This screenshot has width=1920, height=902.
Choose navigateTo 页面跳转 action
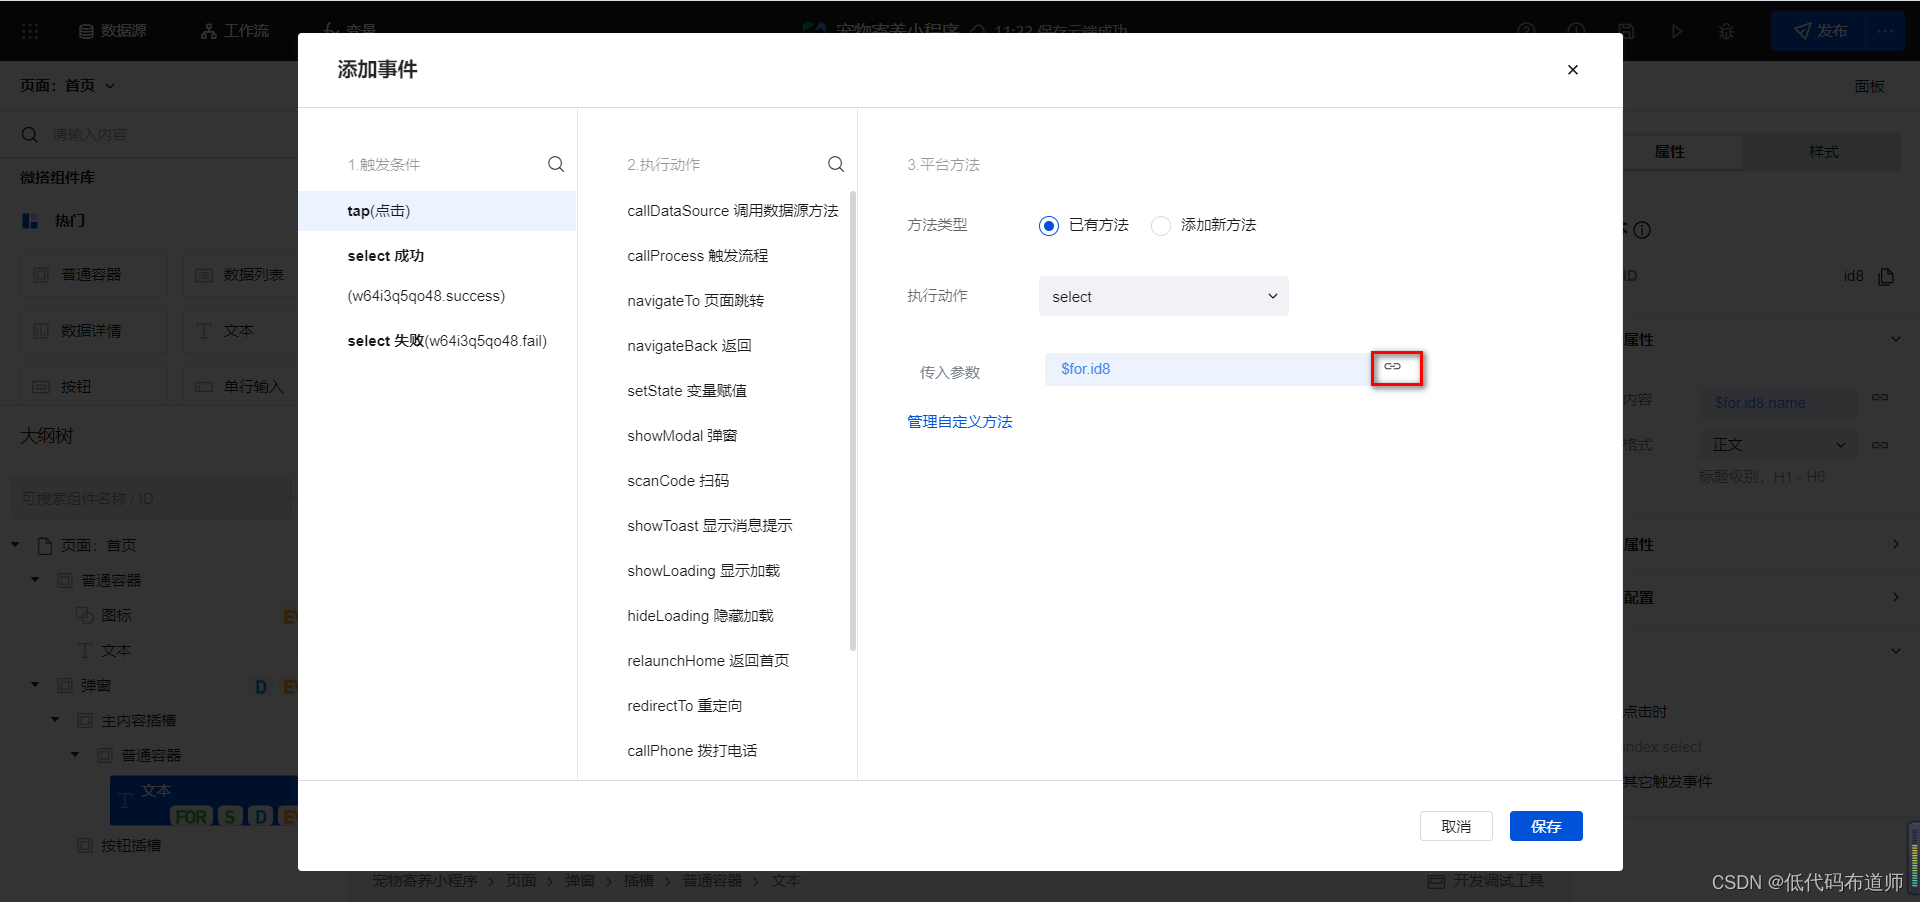[695, 301]
